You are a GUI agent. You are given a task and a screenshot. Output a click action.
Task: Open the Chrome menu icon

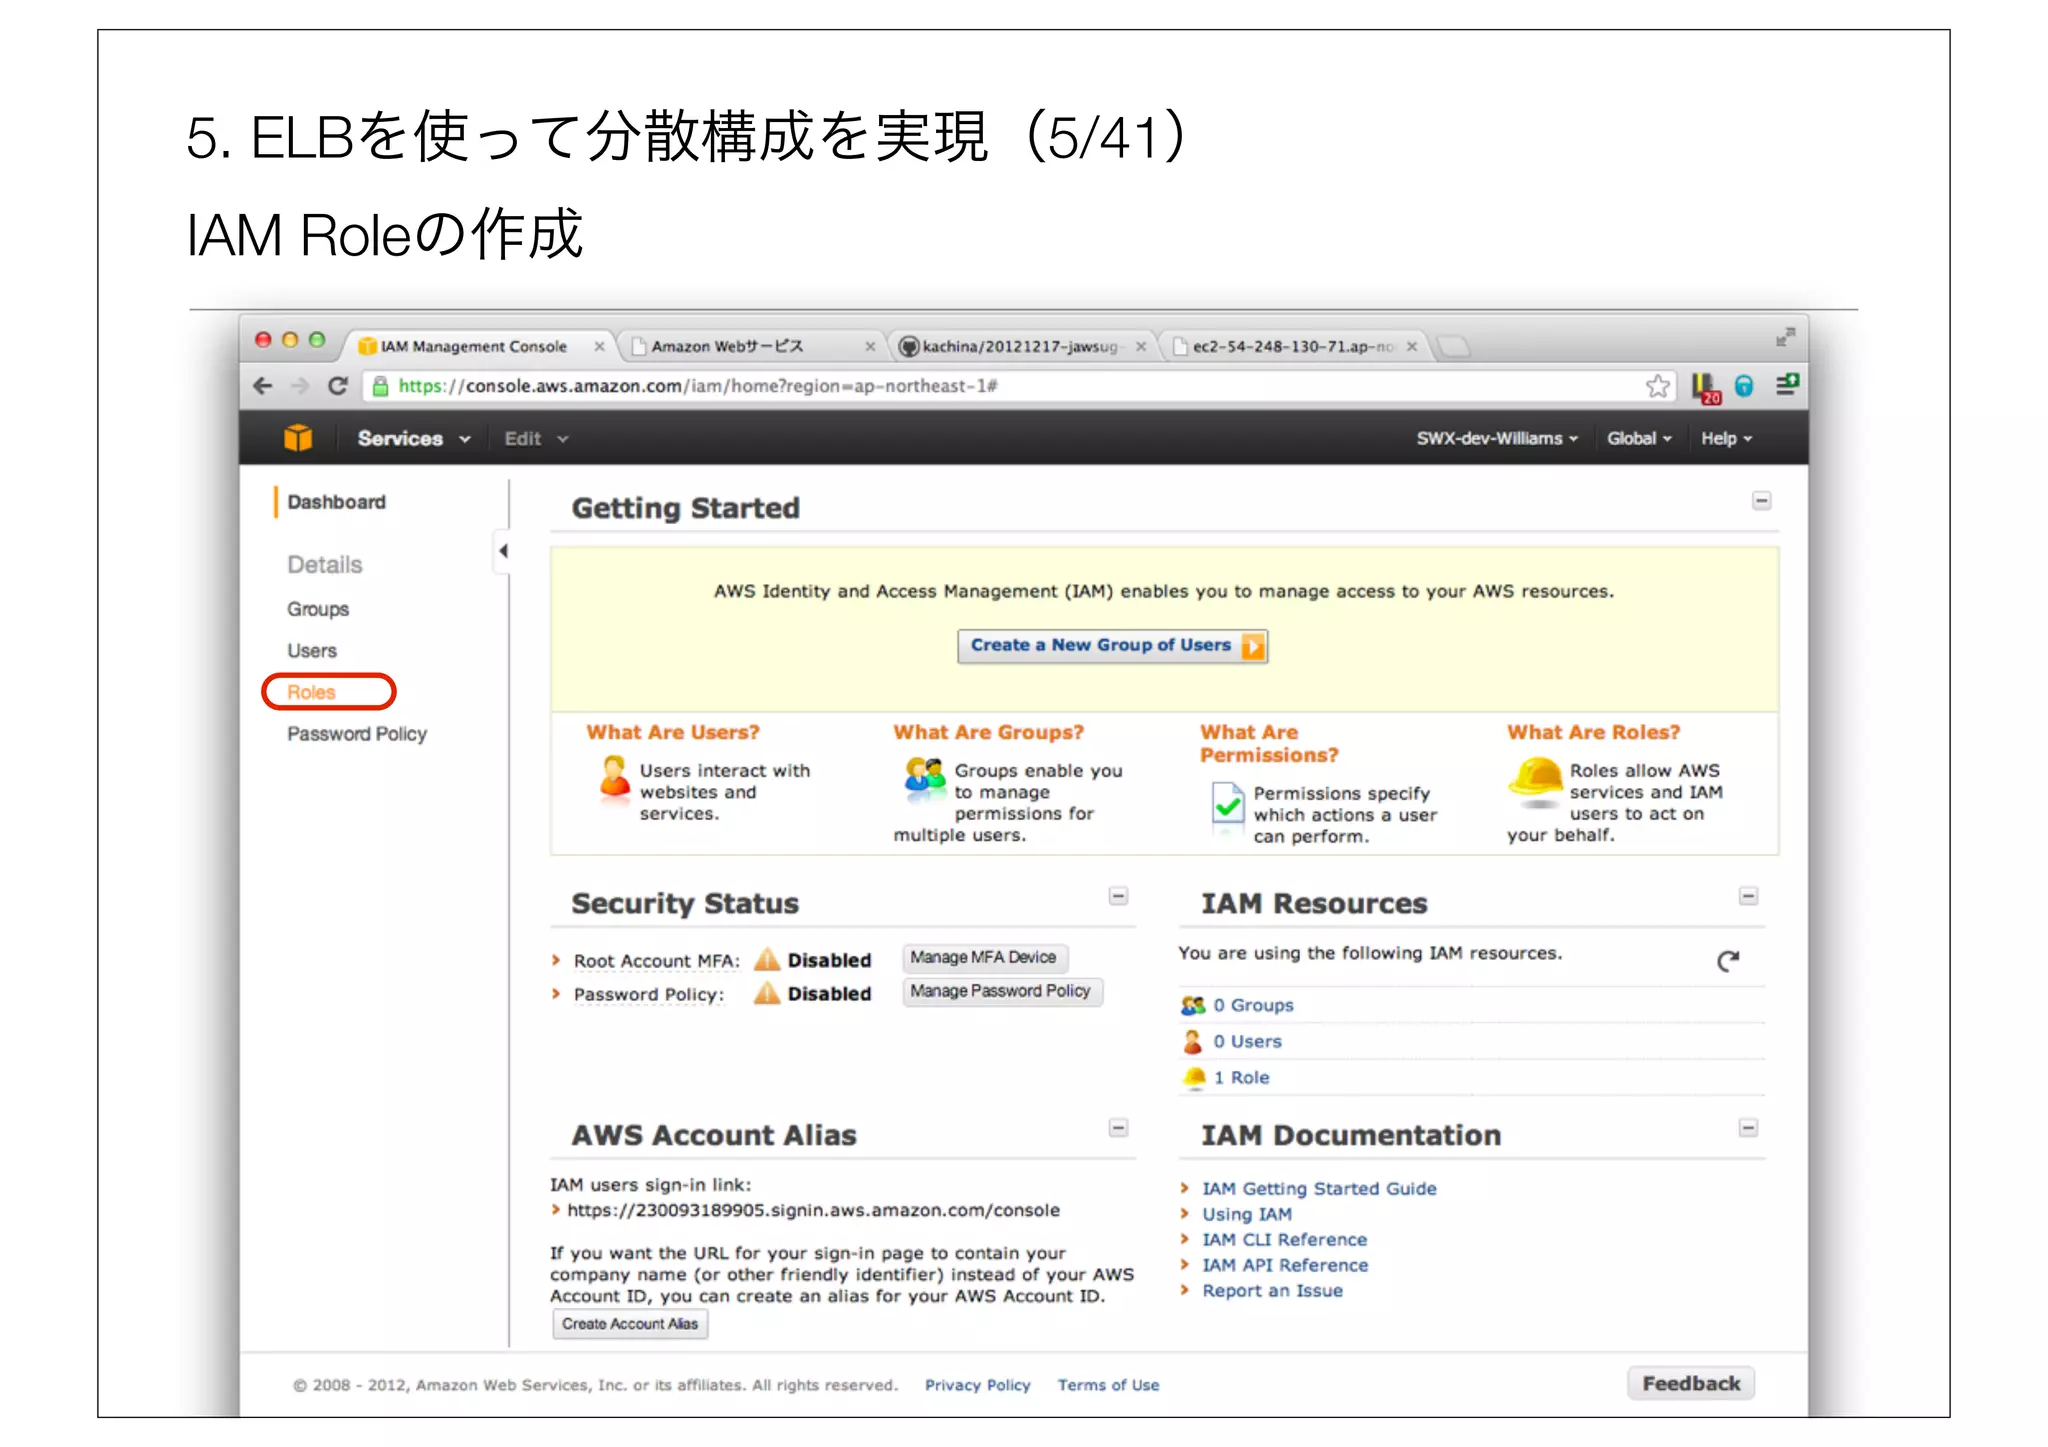point(1787,385)
